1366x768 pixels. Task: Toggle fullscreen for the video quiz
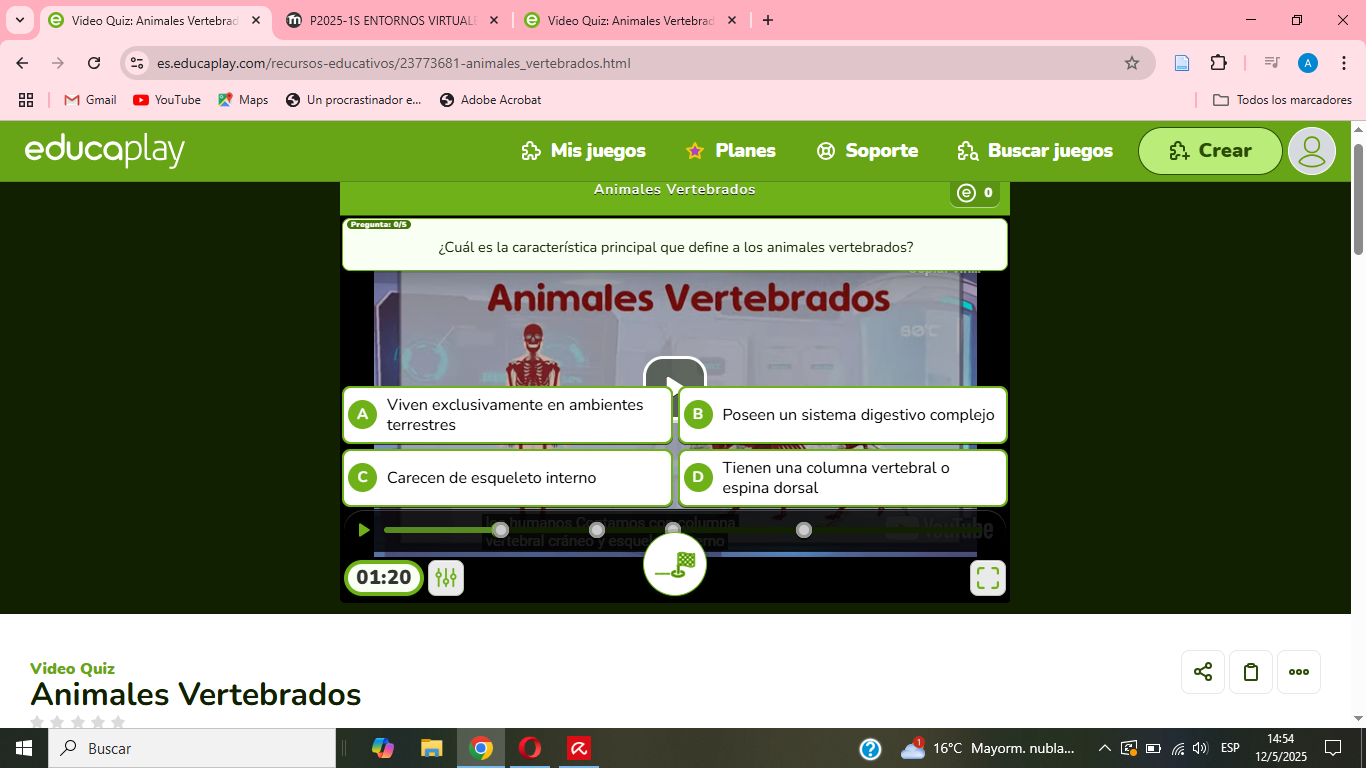[x=988, y=578]
